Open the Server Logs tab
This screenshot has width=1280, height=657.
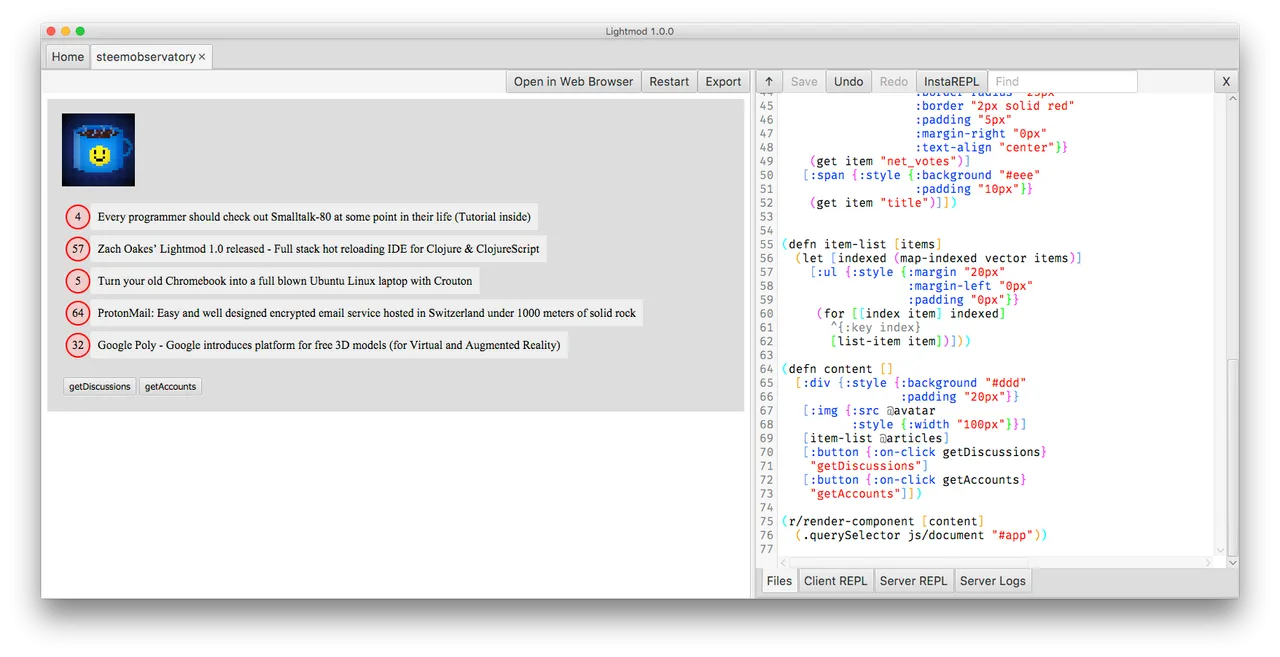[x=992, y=580]
